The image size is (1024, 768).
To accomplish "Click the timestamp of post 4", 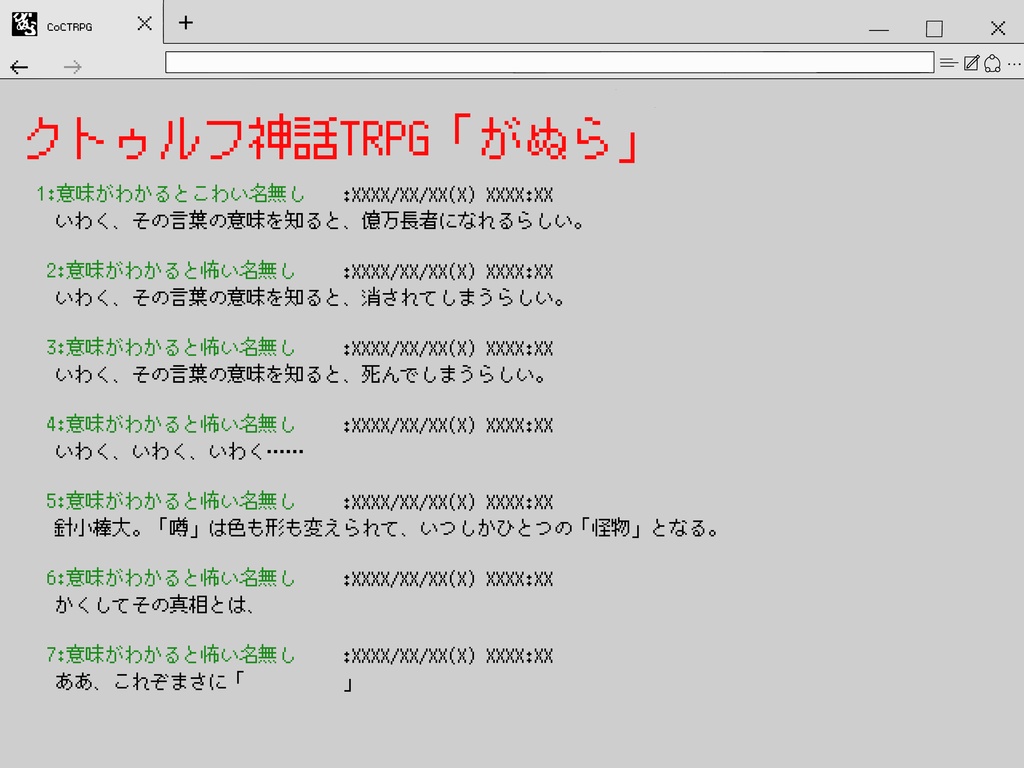I will [448, 426].
